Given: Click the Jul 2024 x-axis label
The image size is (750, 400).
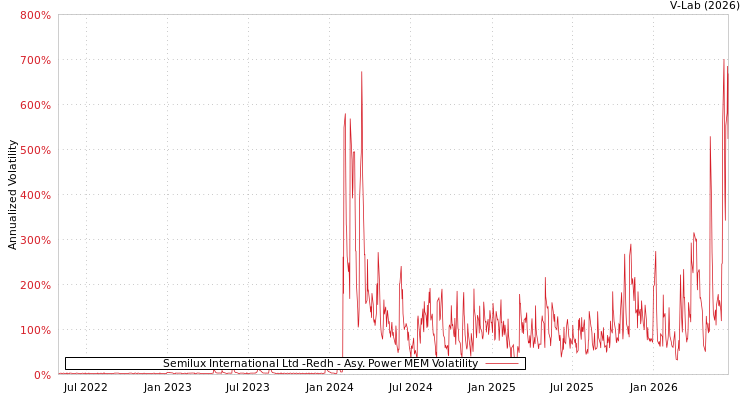Looking at the screenshot, I should coord(410,388).
